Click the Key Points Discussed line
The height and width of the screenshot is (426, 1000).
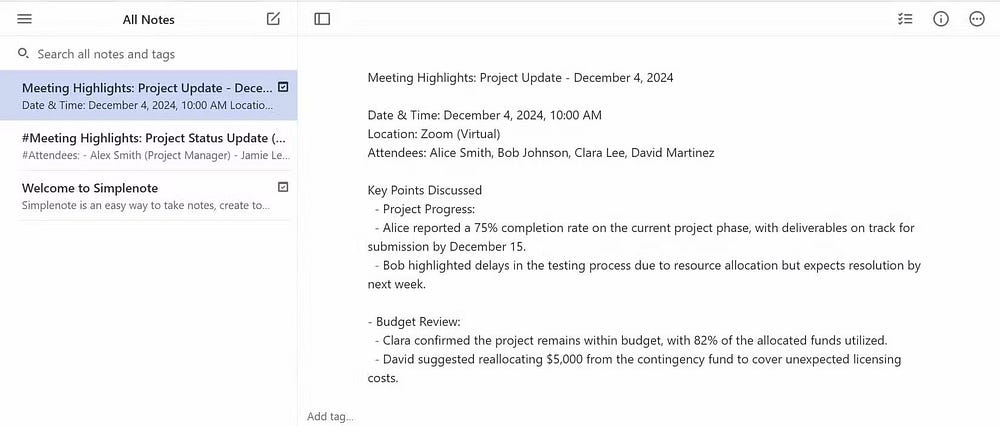[425, 190]
